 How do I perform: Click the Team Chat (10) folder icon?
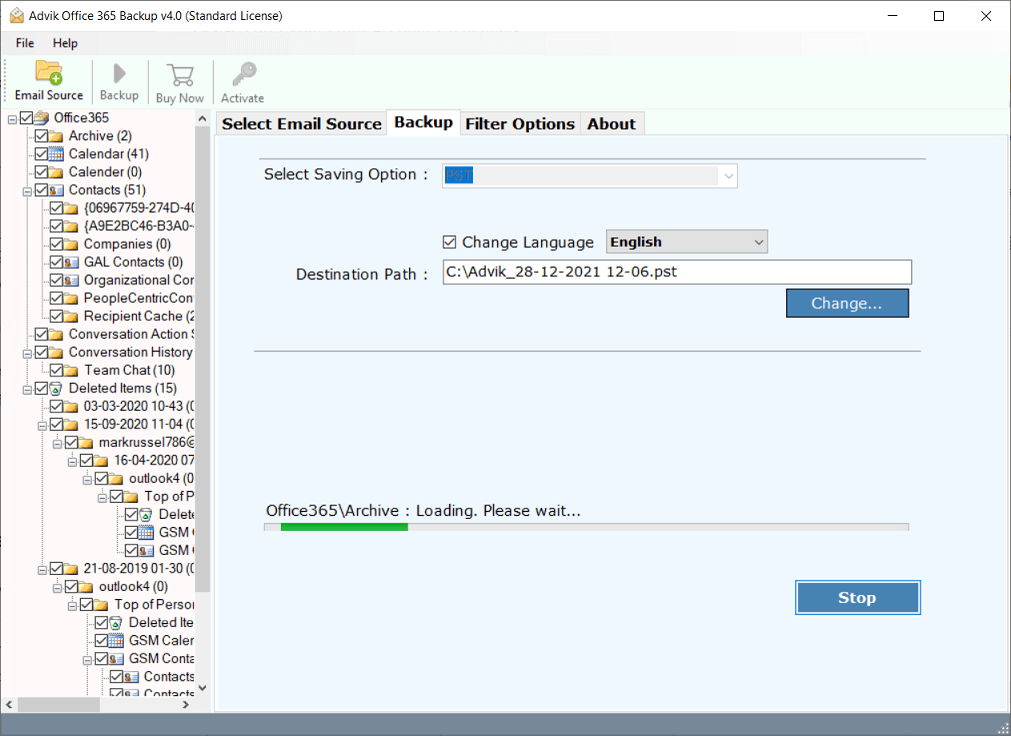[71, 371]
